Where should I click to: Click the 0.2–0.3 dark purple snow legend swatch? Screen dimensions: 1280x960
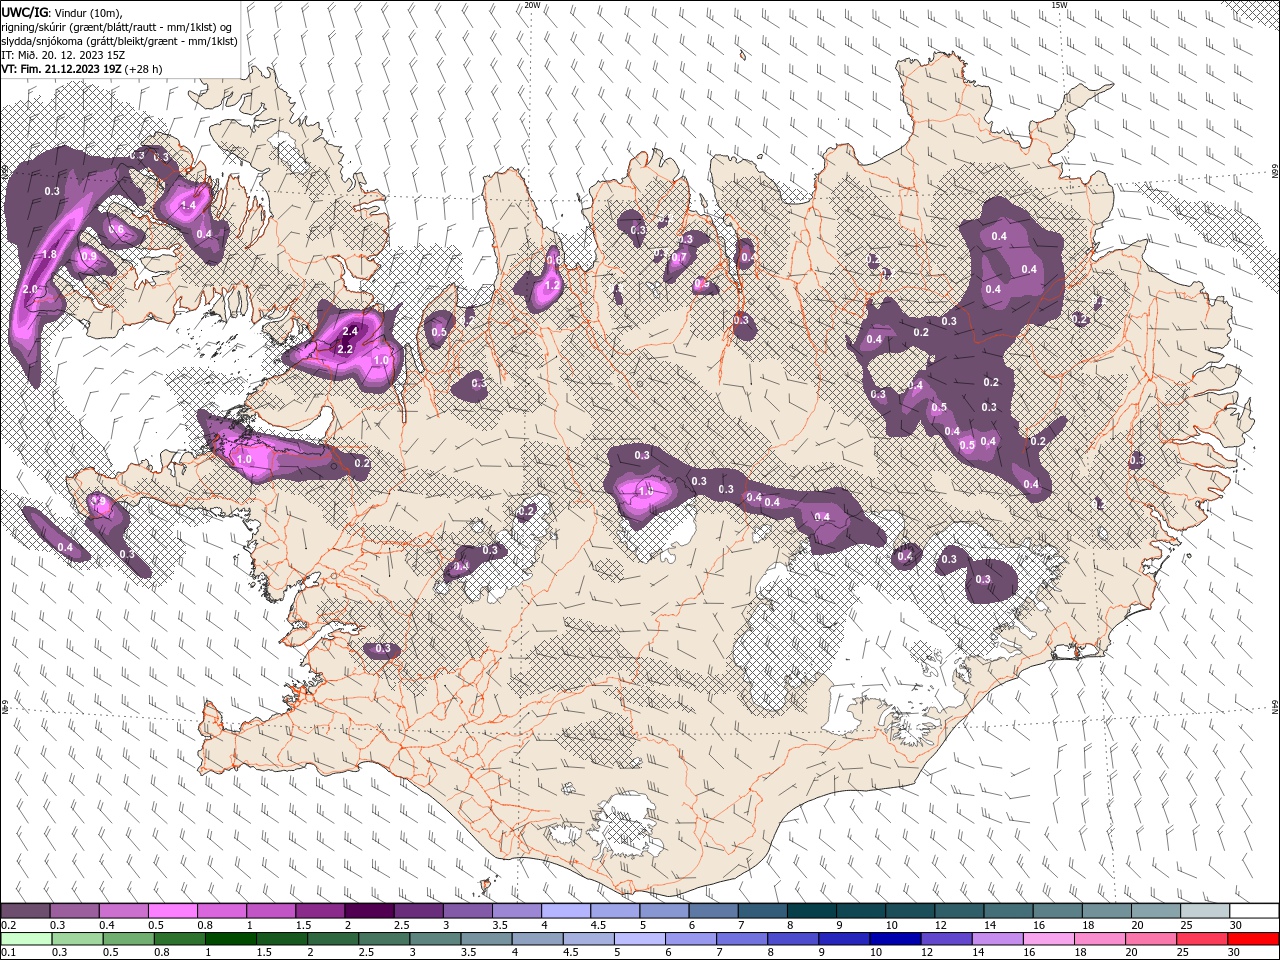[25, 911]
